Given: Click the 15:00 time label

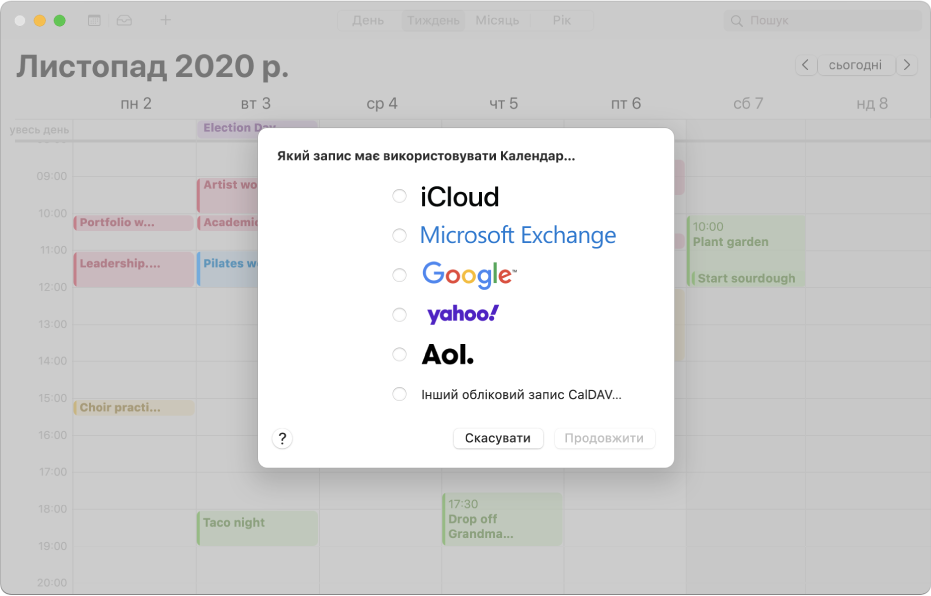Looking at the screenshot, I should (52, 398).
